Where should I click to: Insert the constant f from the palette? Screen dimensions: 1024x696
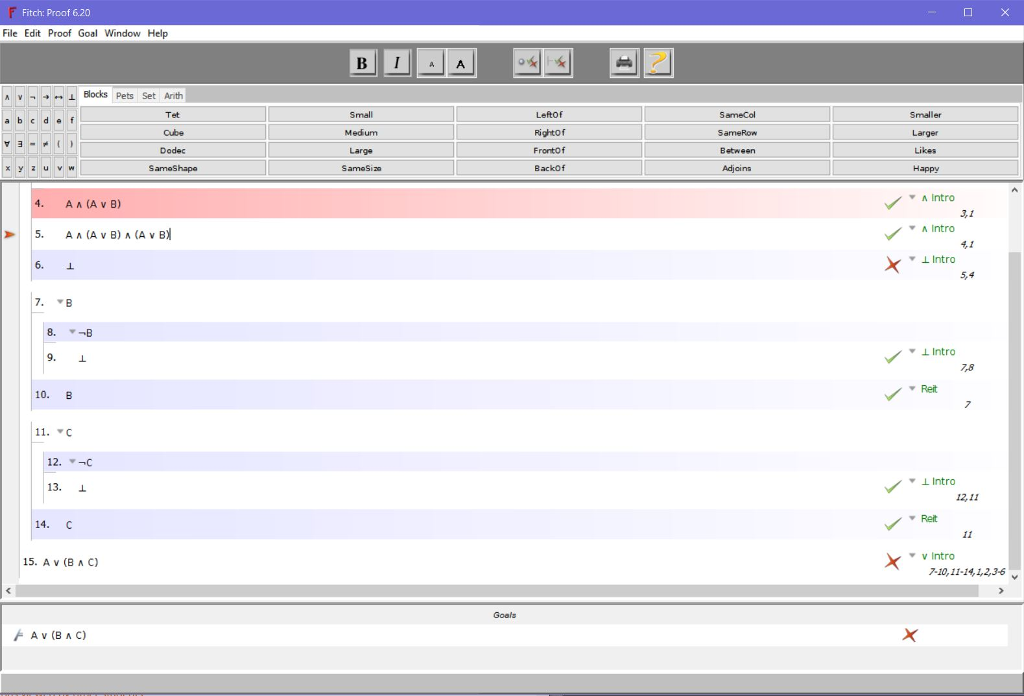coord(72,121)
